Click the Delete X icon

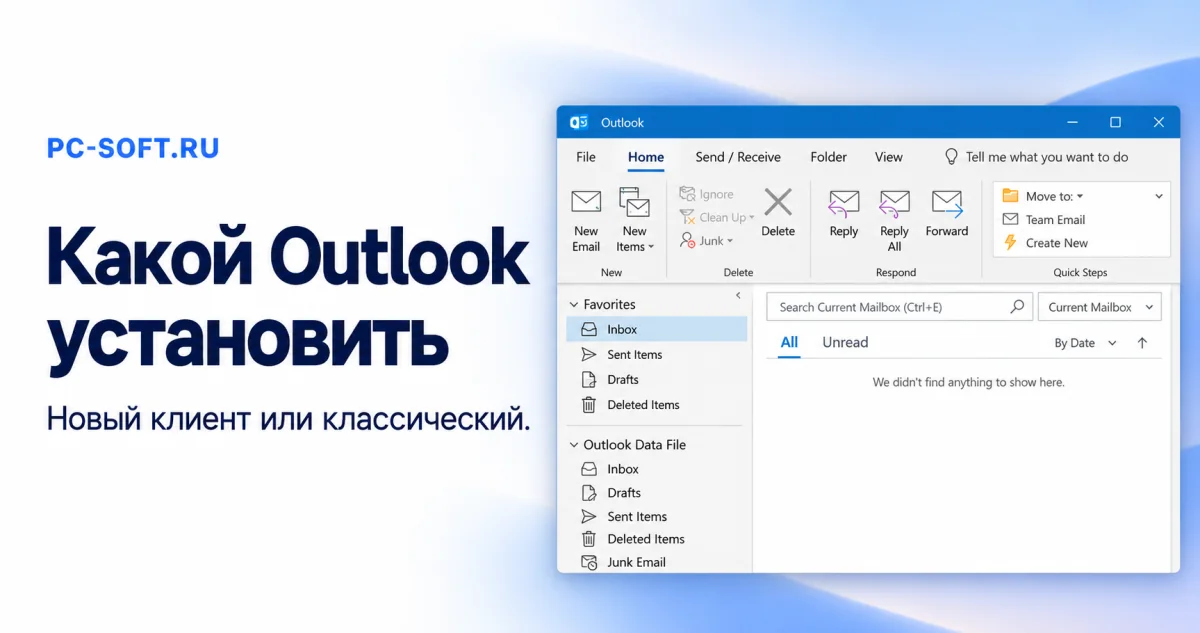click(x=778, y=202)
